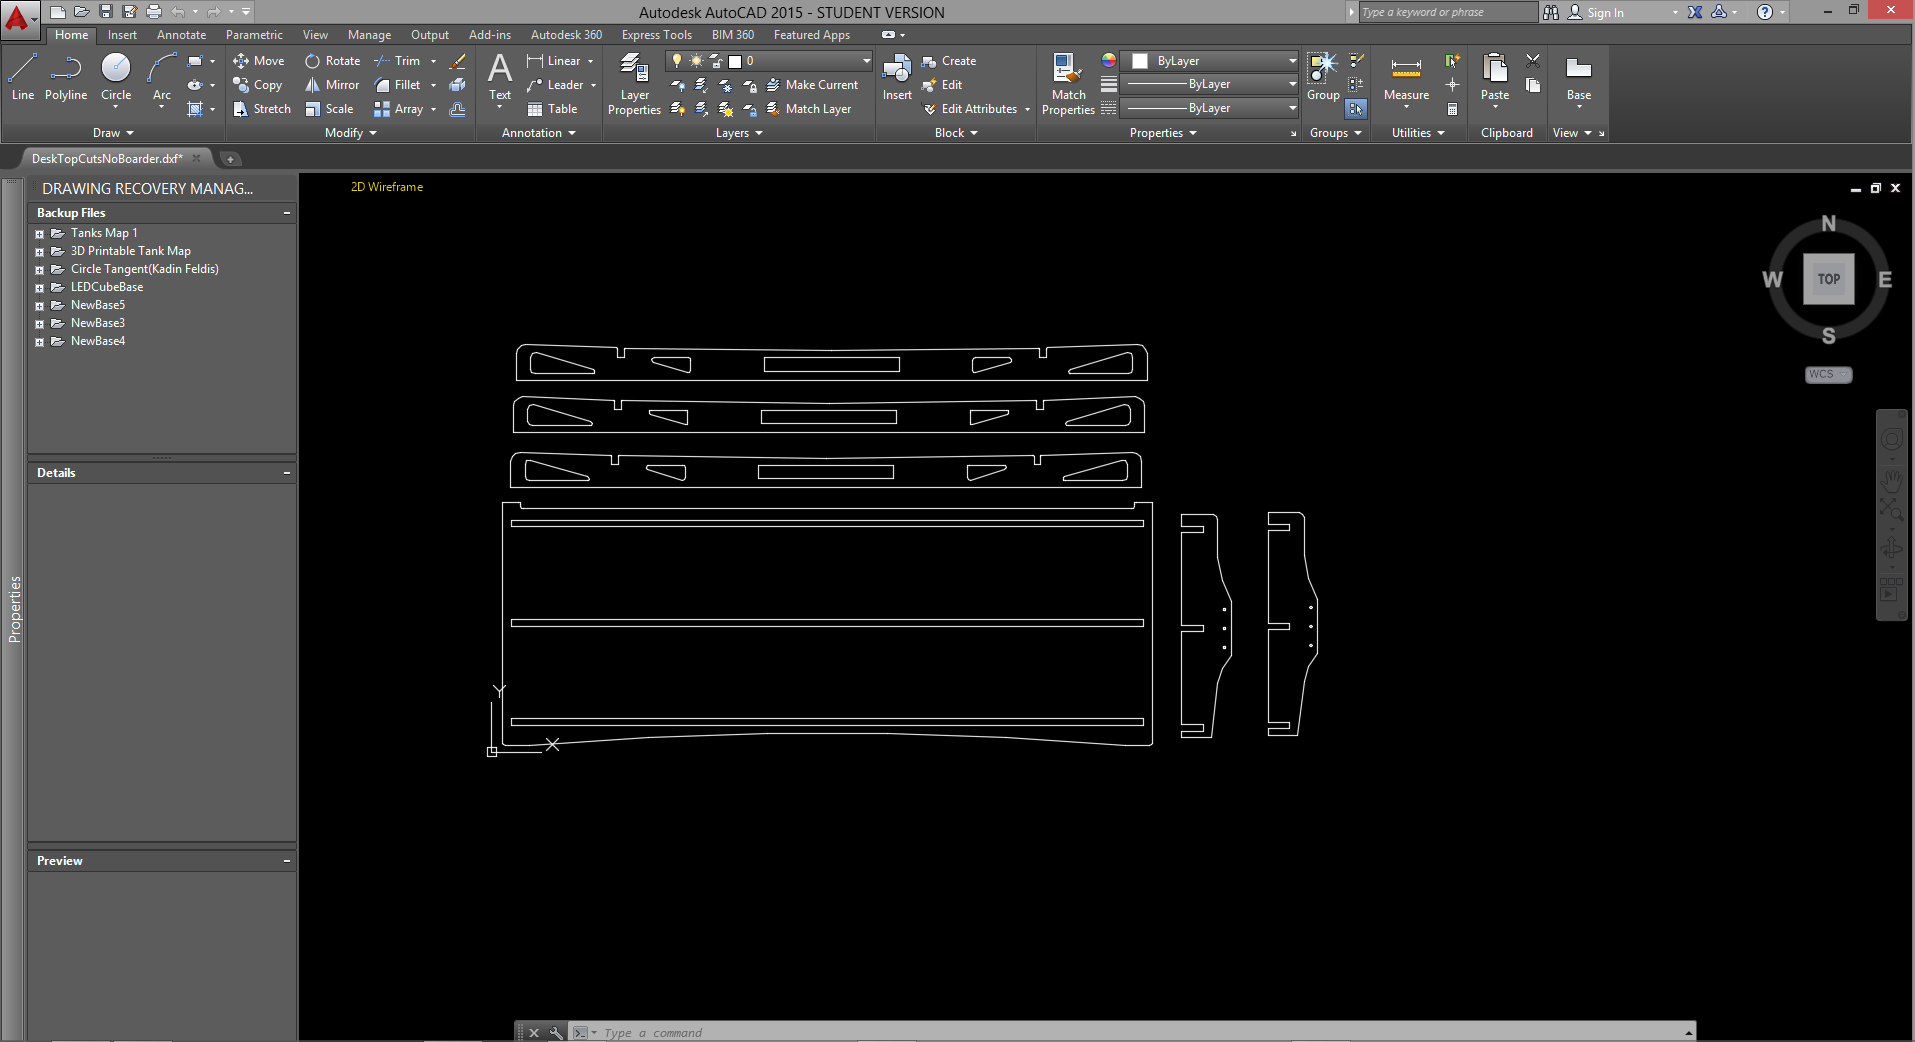This screenshot has width=1915, height=1042.
Task: Click Sign In
Action: [1596, 12]
